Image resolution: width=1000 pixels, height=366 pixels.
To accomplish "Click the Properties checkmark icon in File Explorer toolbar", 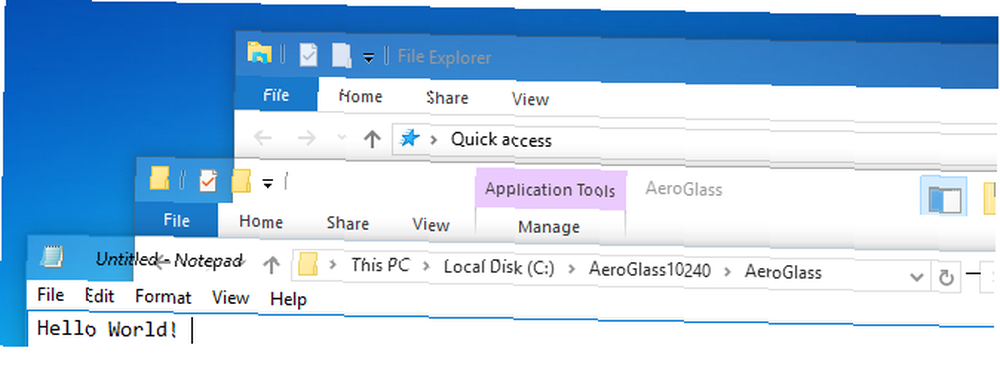I will coord(308,56).
